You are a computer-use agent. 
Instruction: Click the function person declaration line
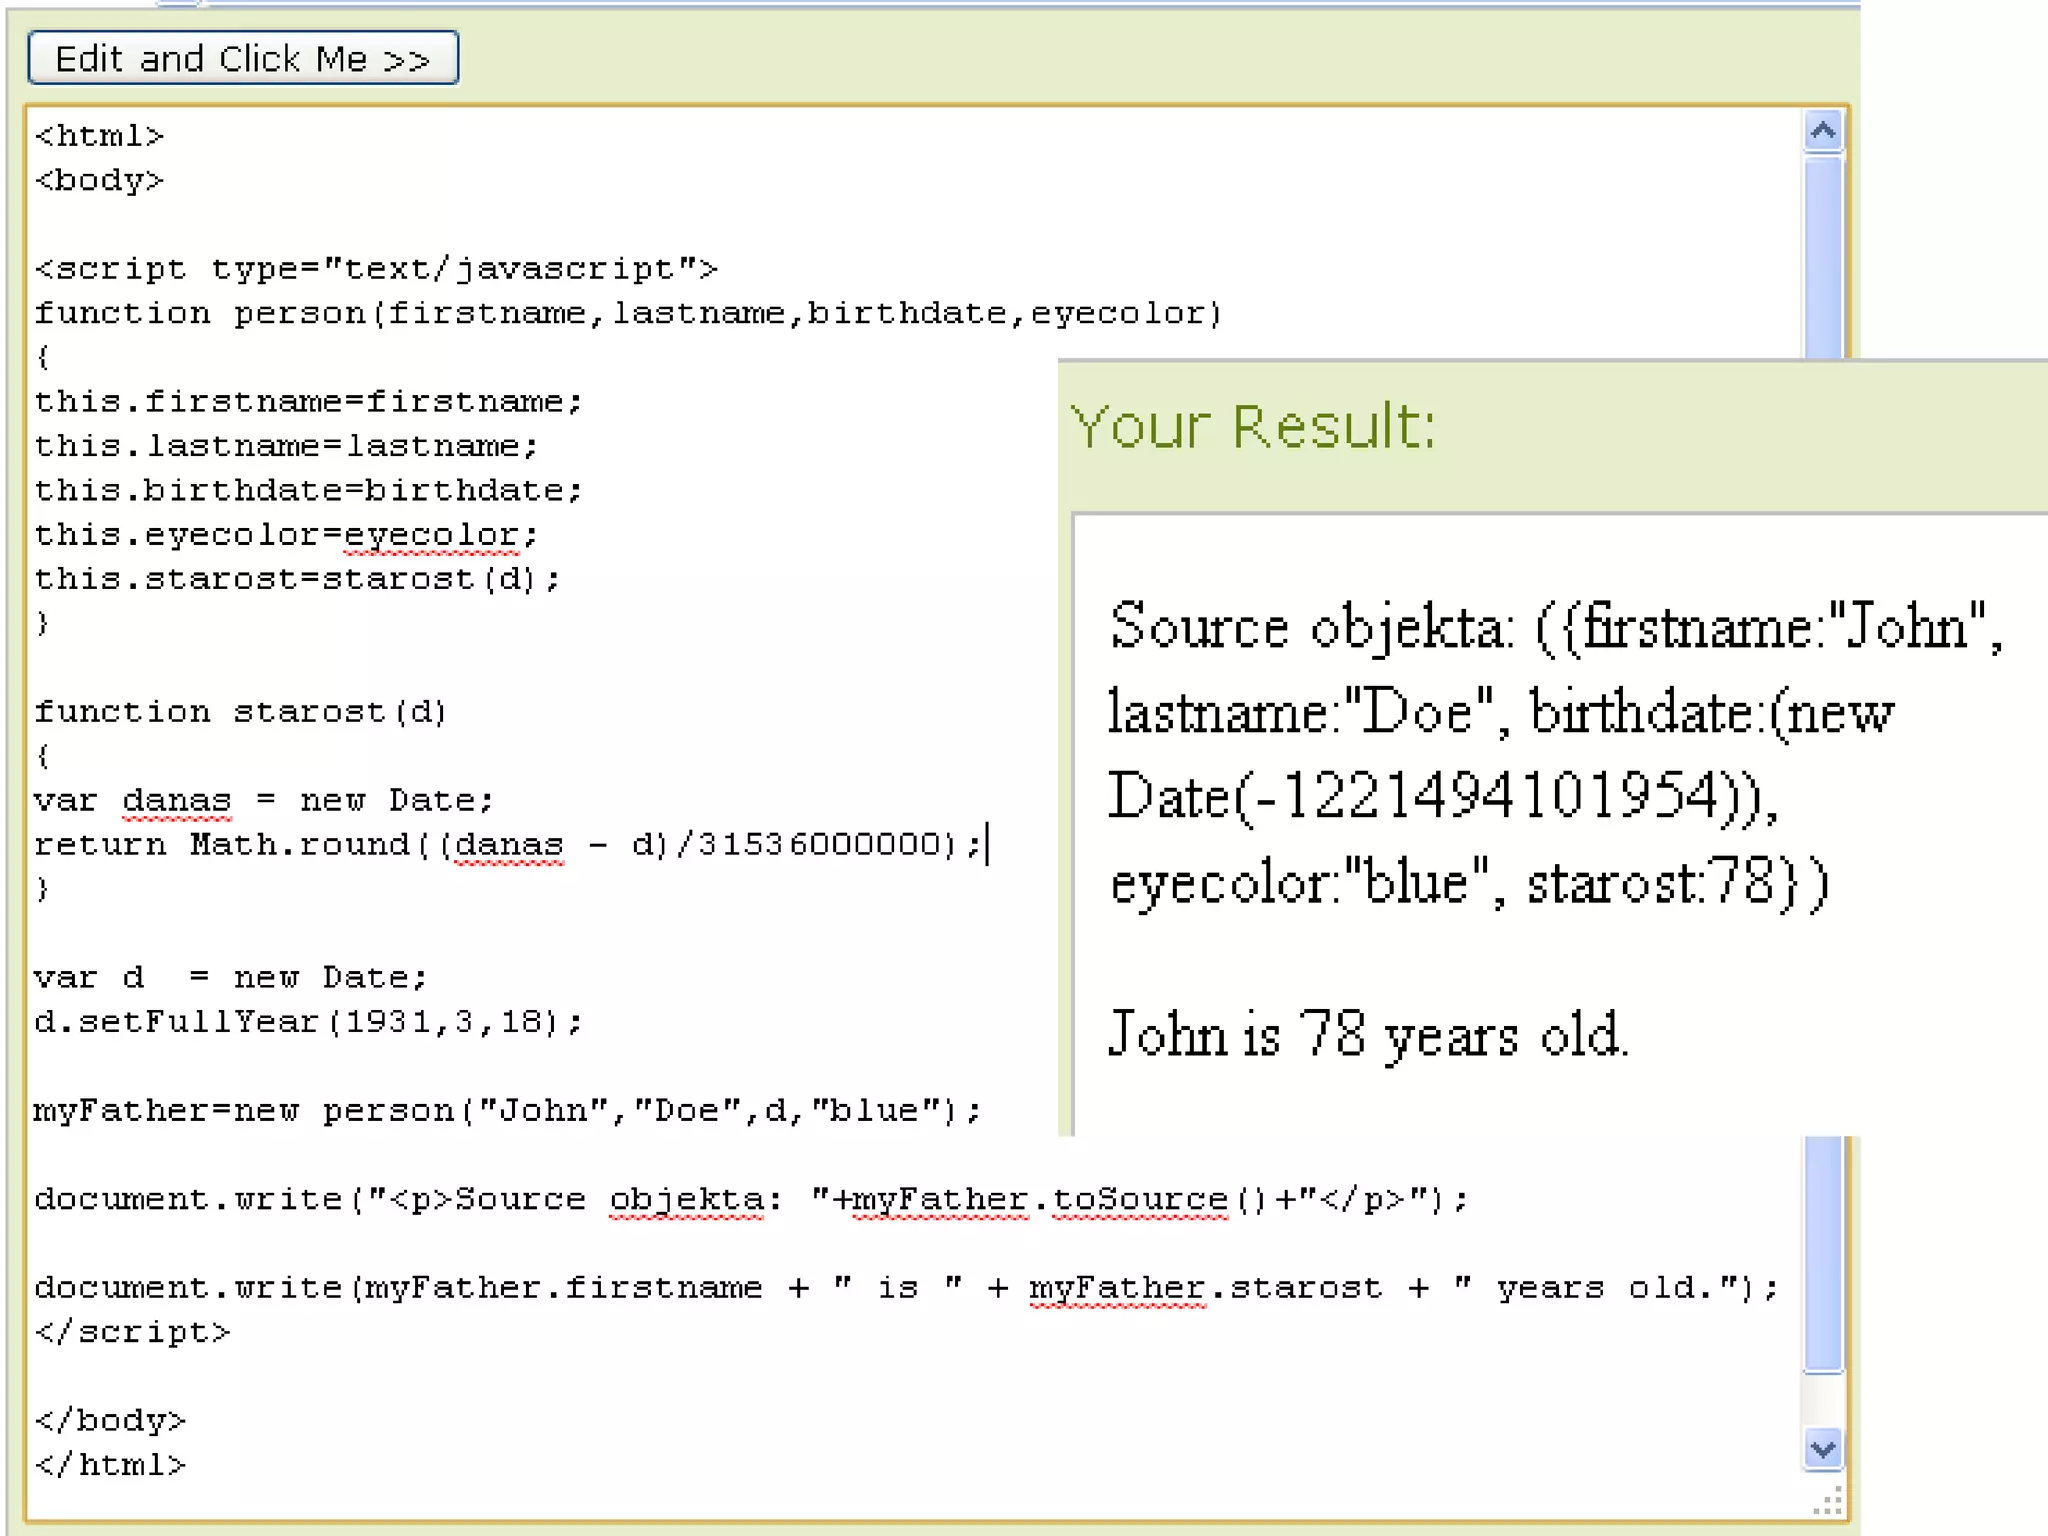(x=627, y=314)
